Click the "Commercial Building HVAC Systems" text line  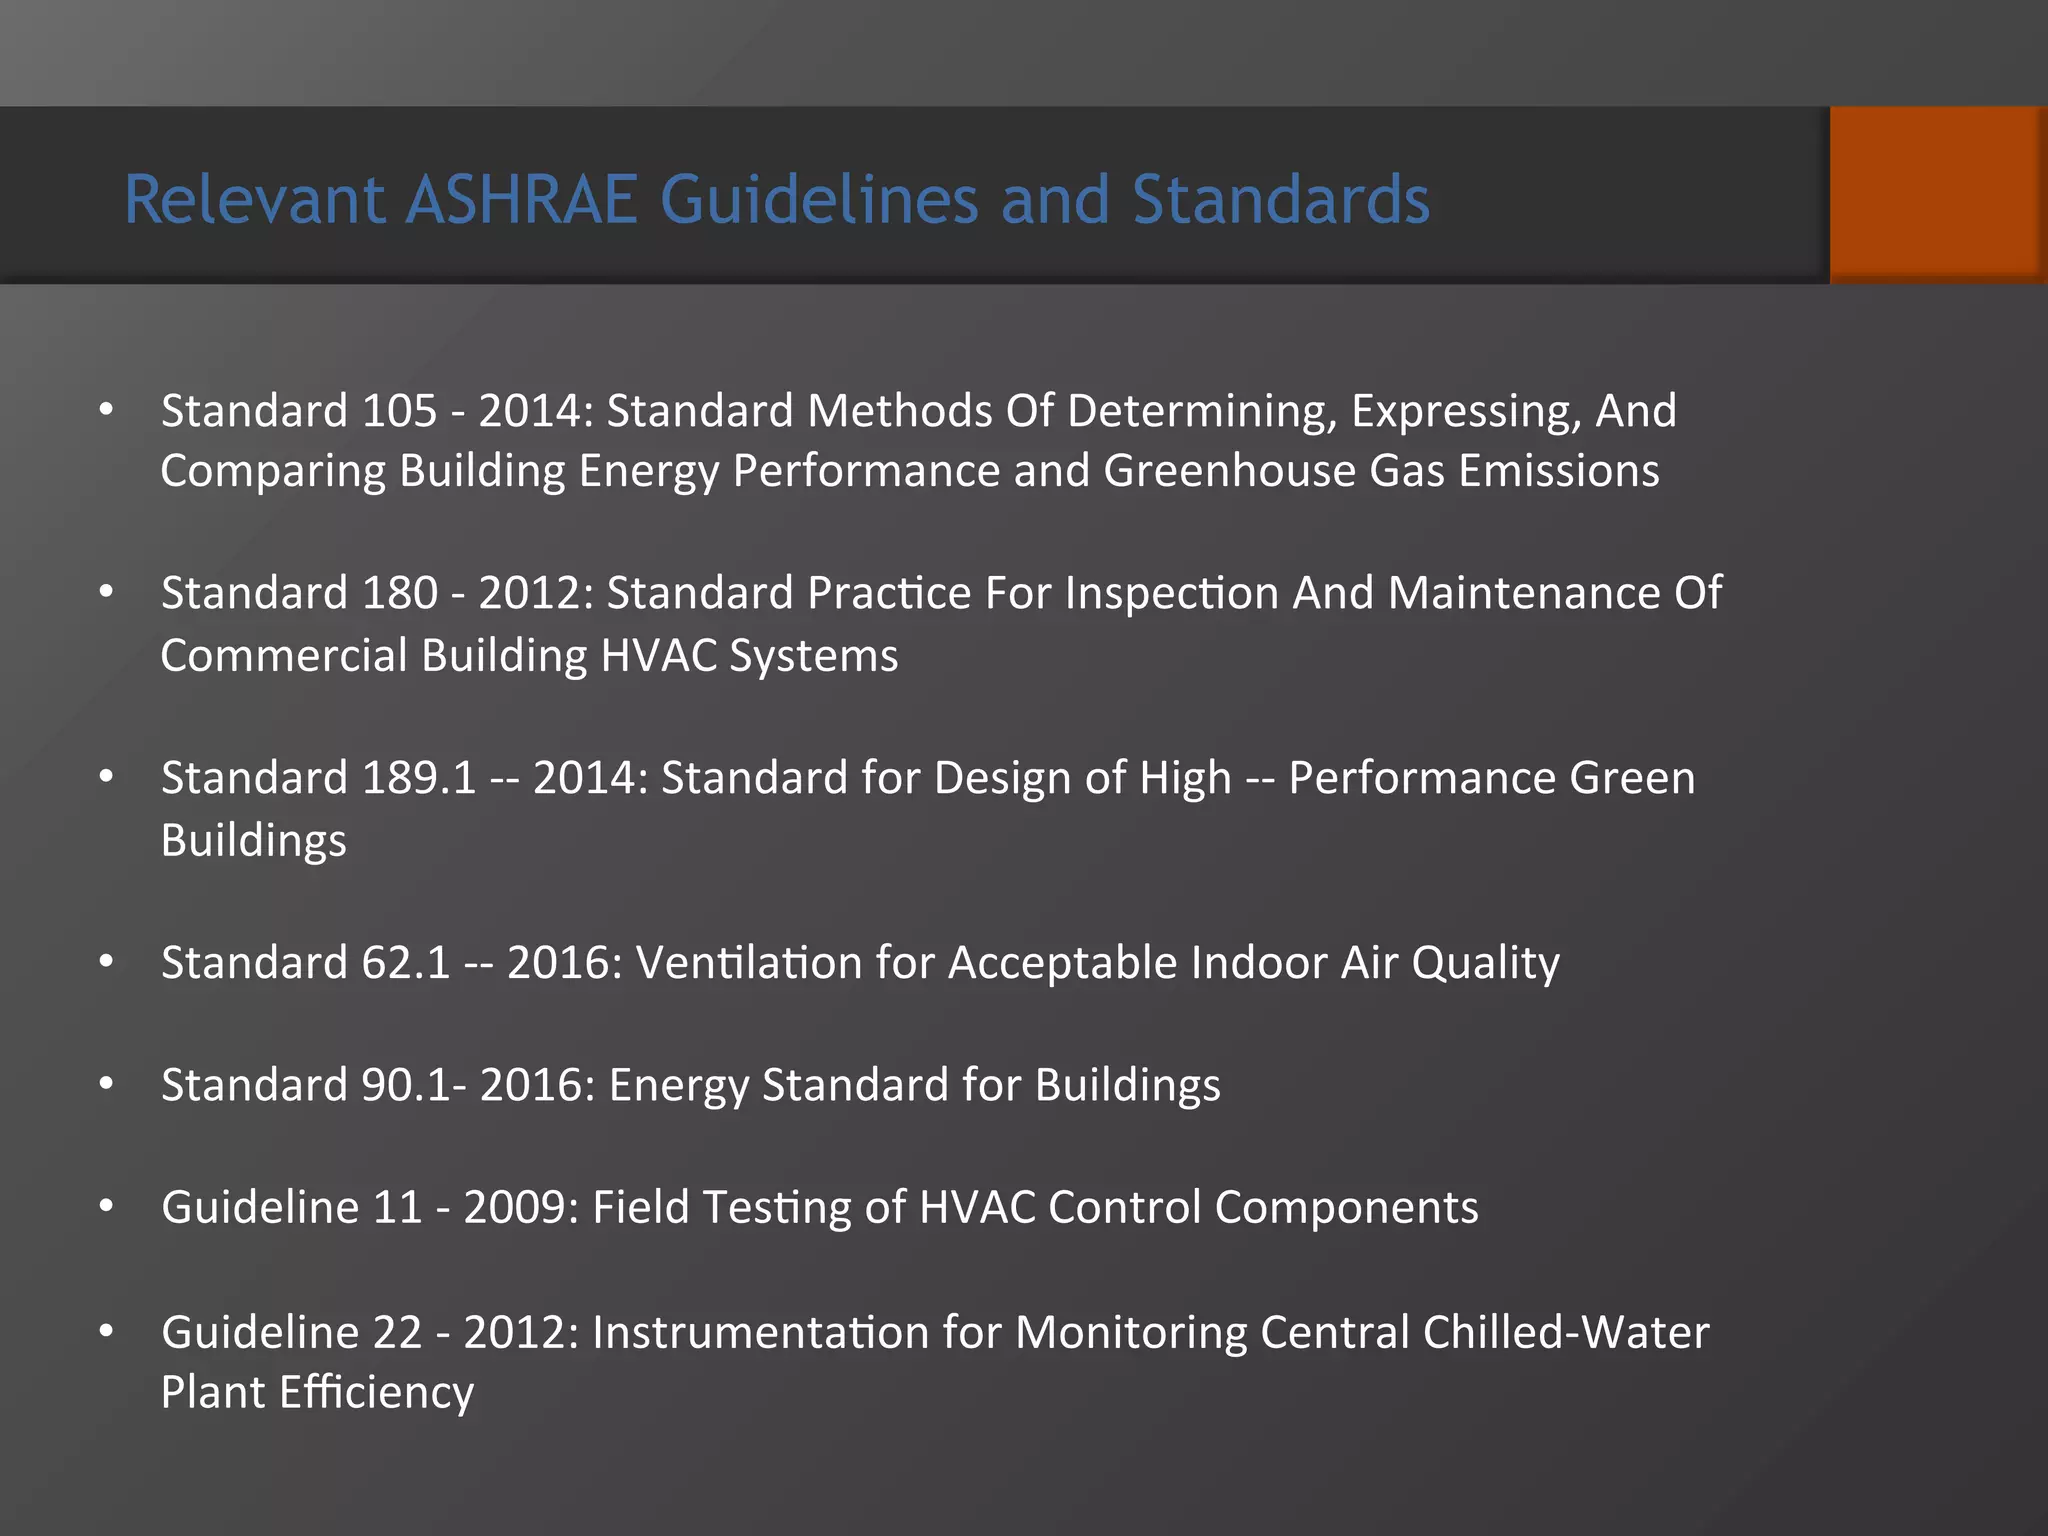[530, 656]
